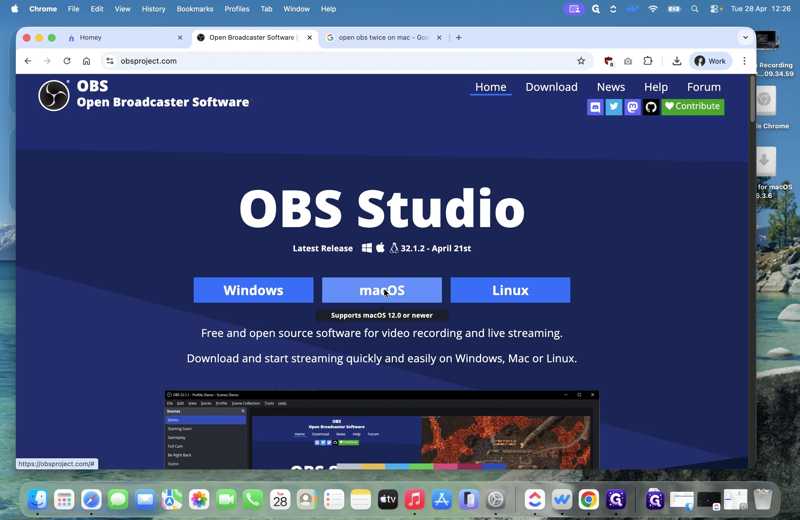This screenshot has width=800, height=520.
Task: Open the File menu
Action: point(73,9)
